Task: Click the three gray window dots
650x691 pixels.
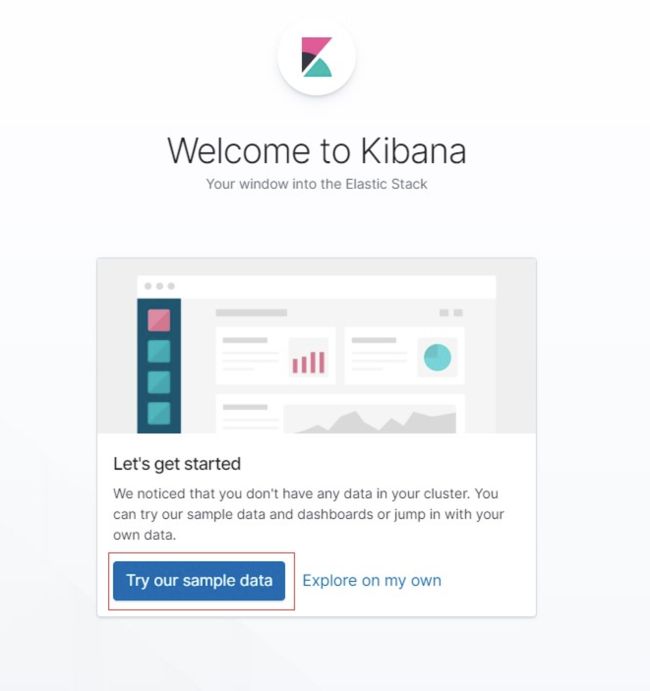Action: (160, 286)
